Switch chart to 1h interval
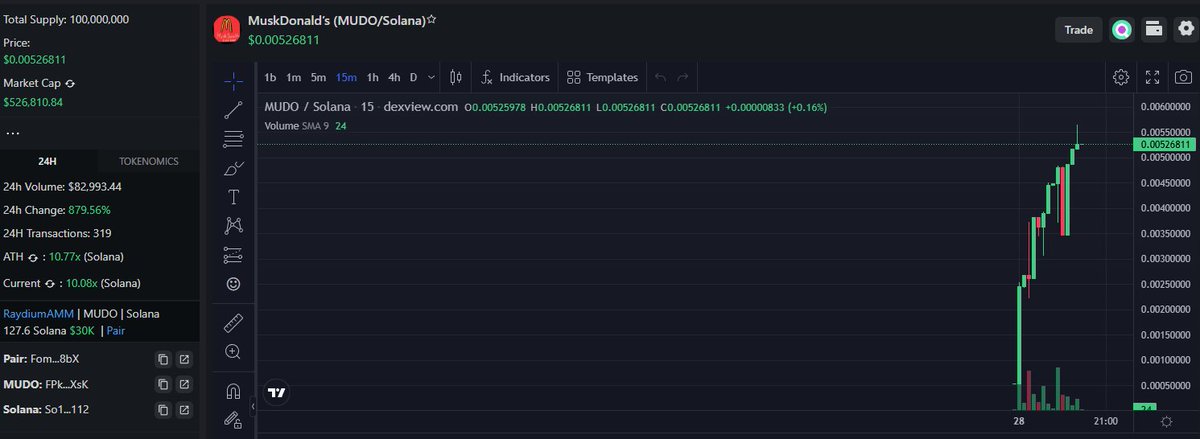 372,77
